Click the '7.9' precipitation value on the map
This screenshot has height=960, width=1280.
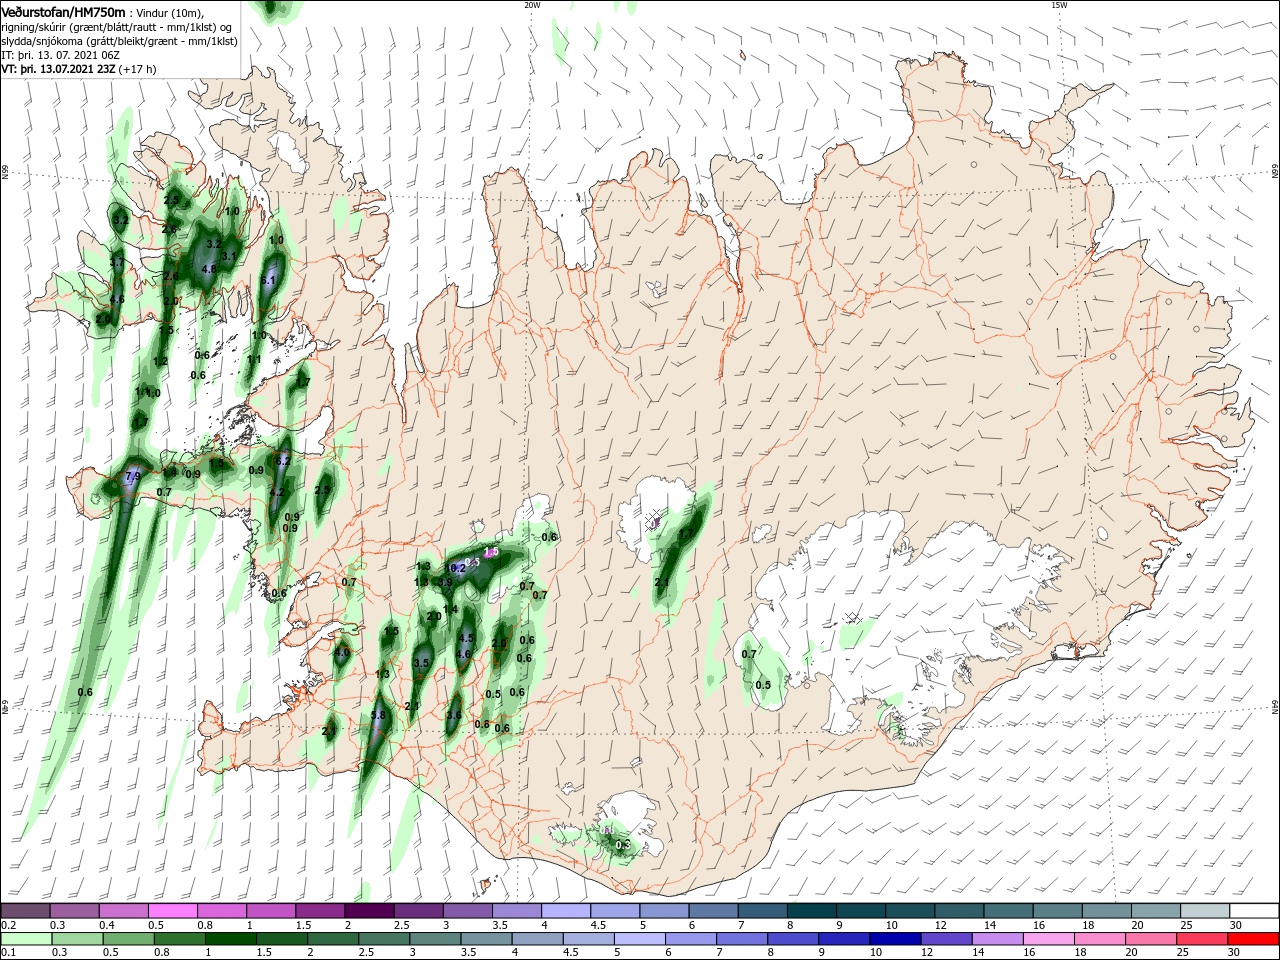pos(133,477)
